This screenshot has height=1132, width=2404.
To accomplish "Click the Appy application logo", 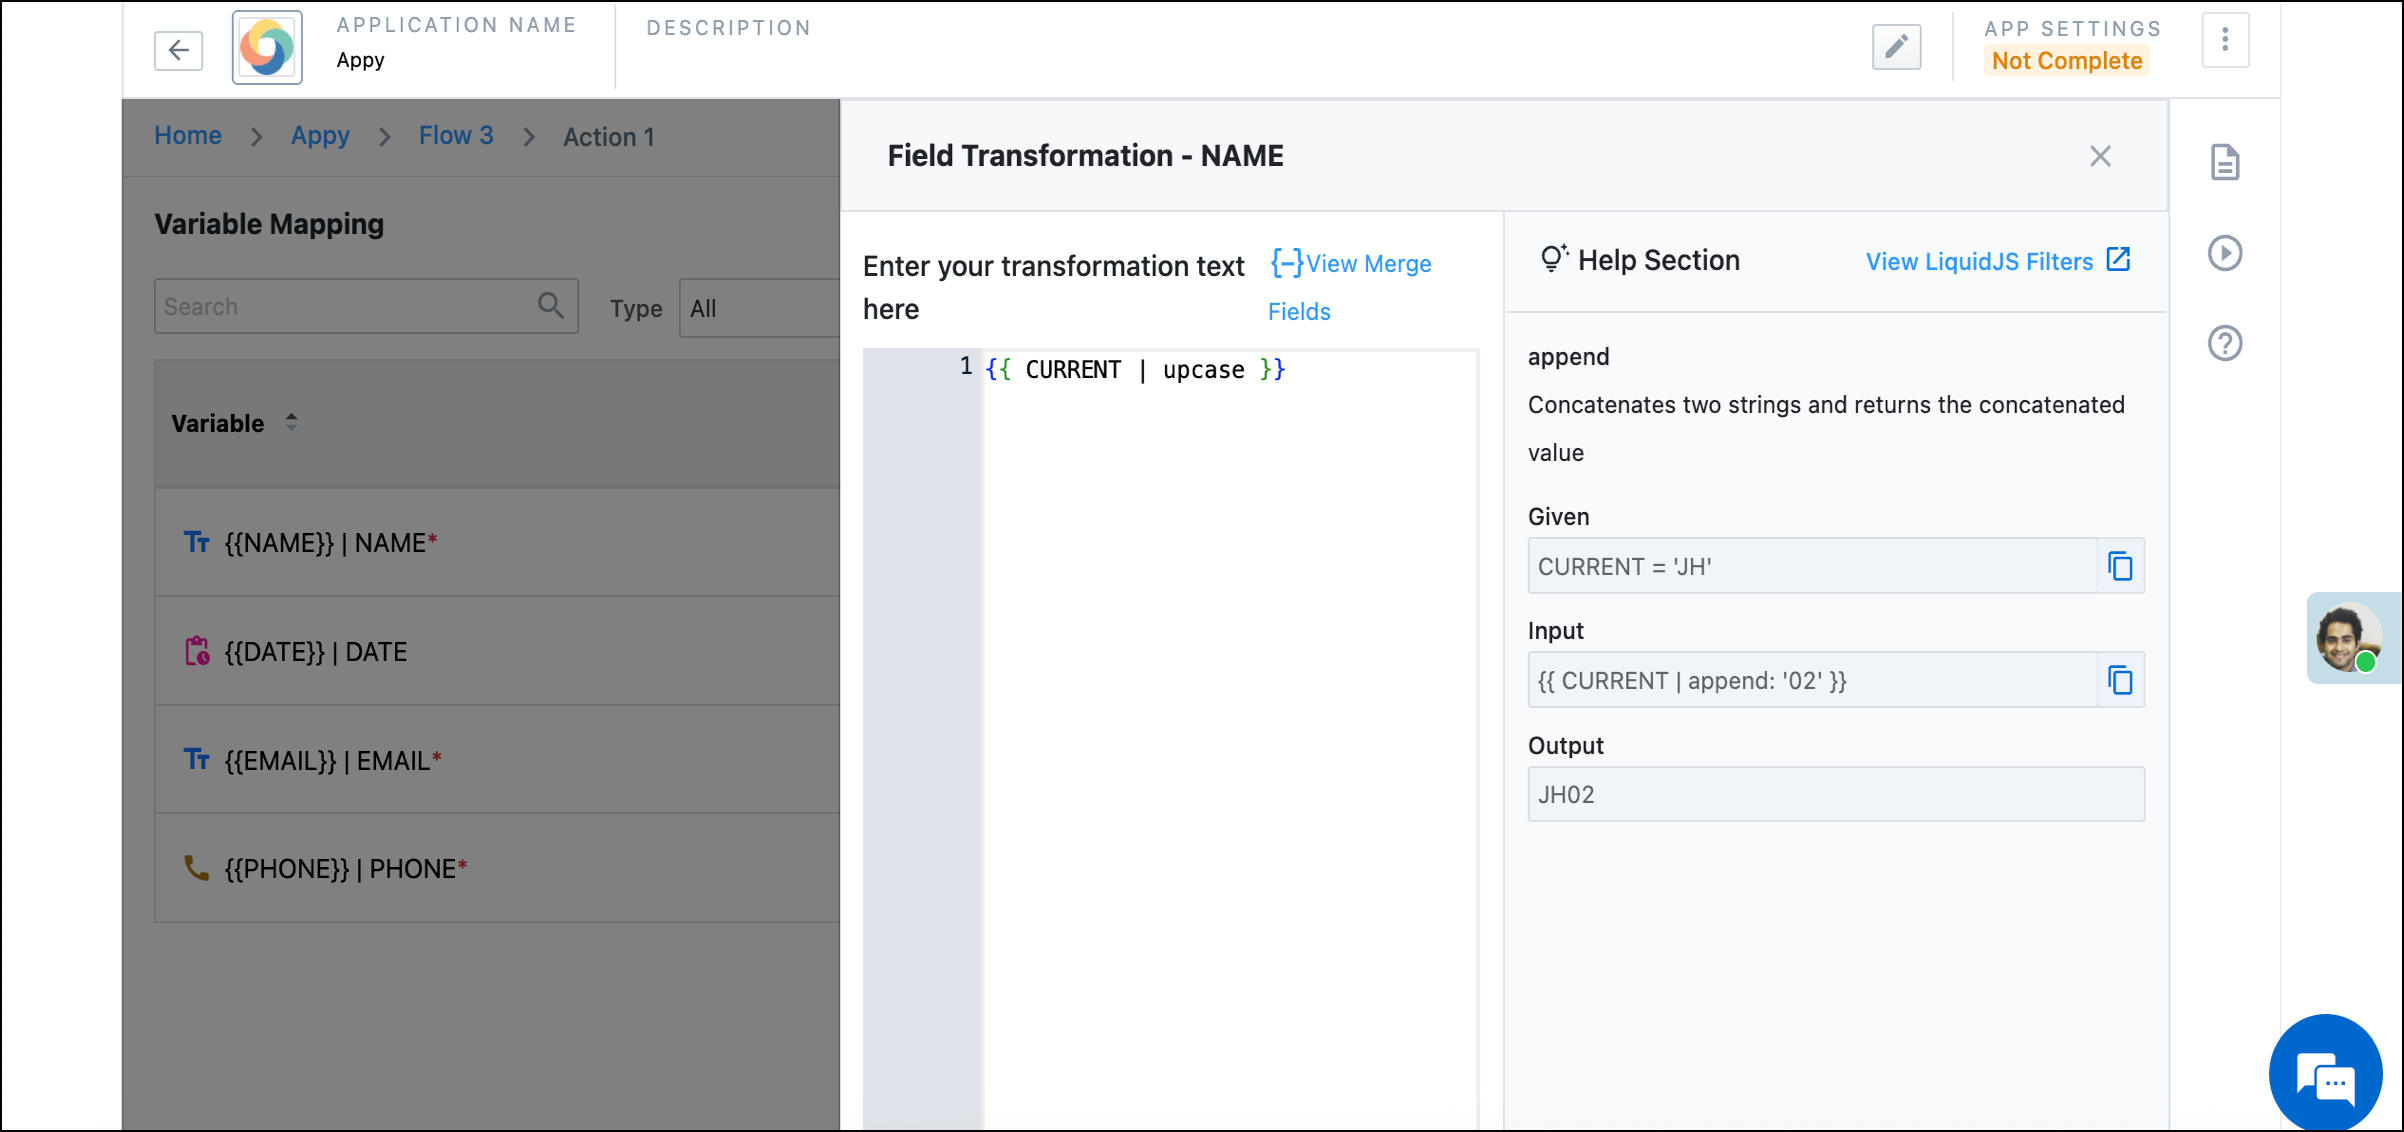I will (x=267, y=48).
